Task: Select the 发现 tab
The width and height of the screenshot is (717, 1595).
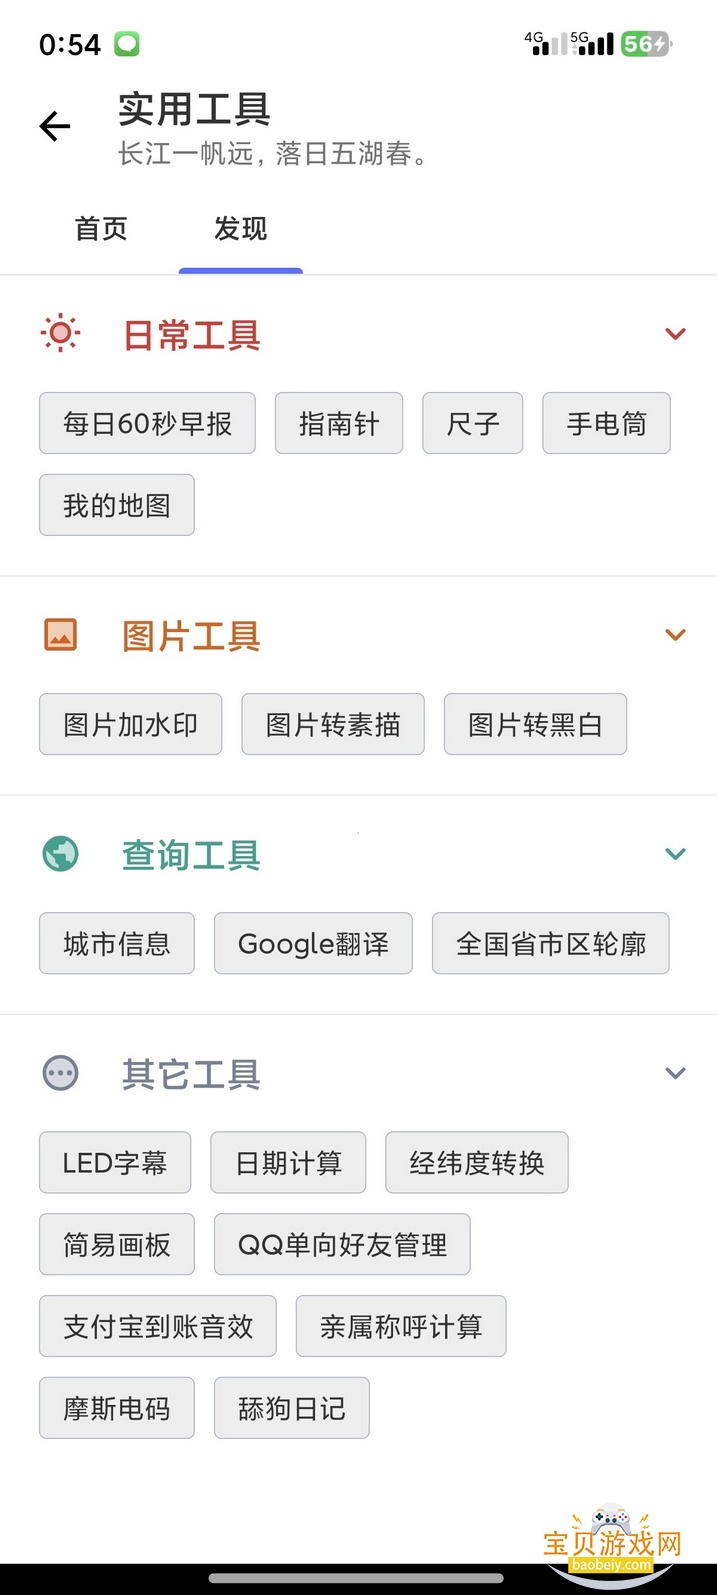Action: [240, 229]
